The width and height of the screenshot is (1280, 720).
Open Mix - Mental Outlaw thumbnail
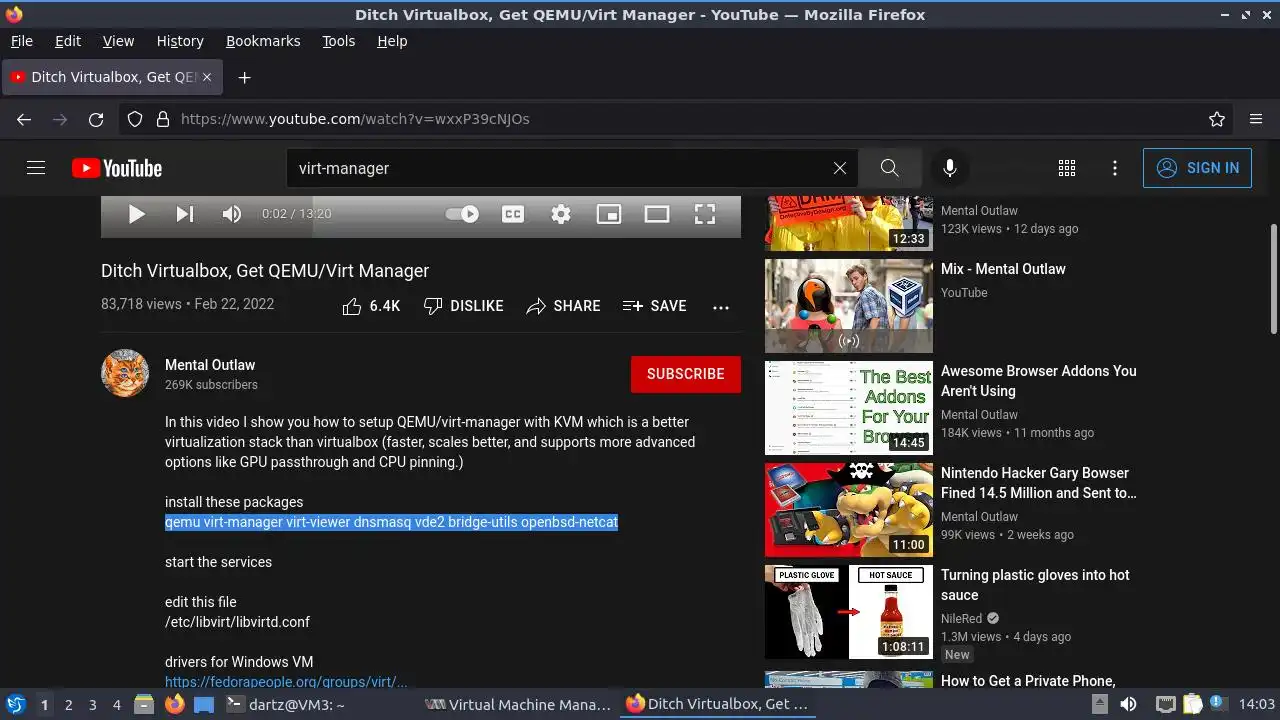point(849,306)
